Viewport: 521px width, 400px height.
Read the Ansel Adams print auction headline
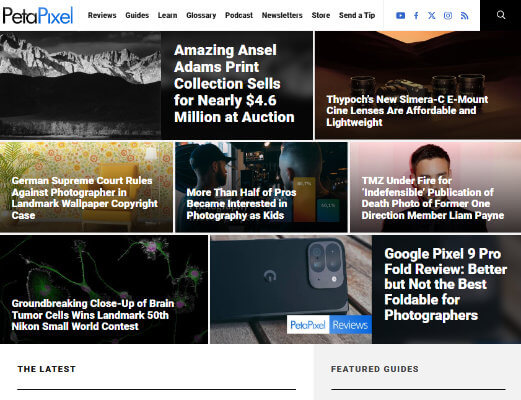pos(234,84)
